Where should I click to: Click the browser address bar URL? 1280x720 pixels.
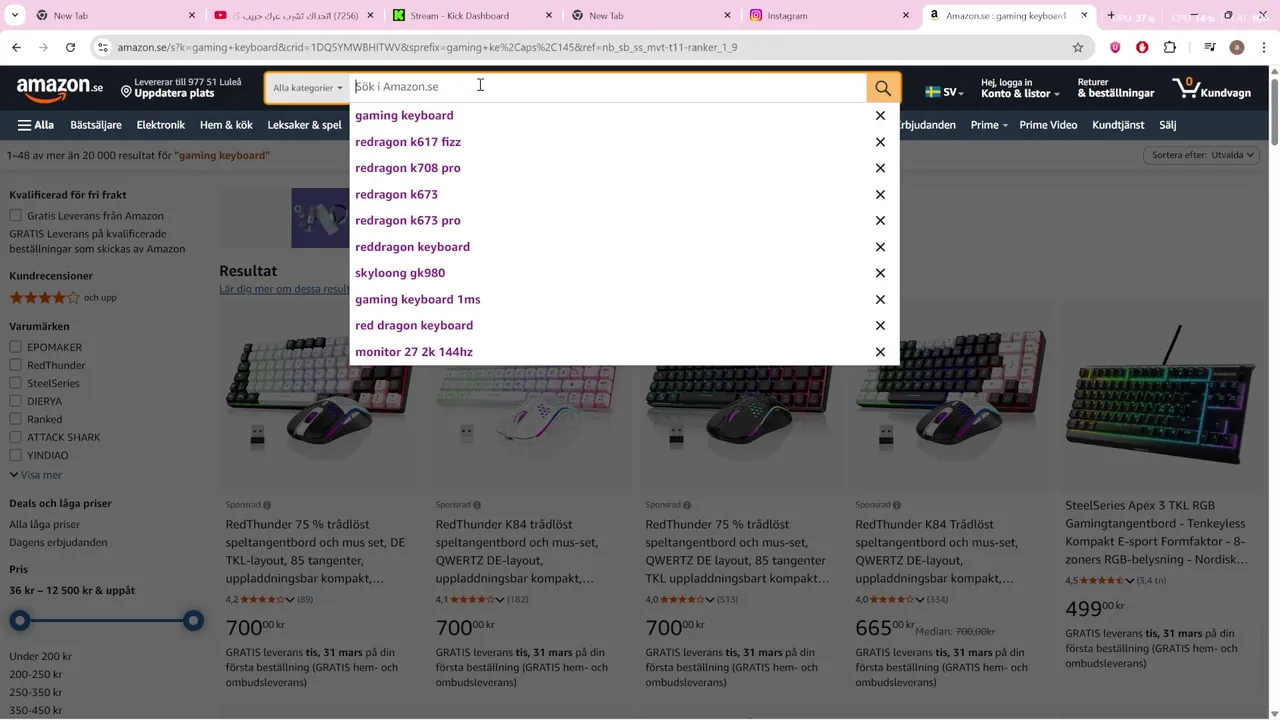click(x=427, y=47)
